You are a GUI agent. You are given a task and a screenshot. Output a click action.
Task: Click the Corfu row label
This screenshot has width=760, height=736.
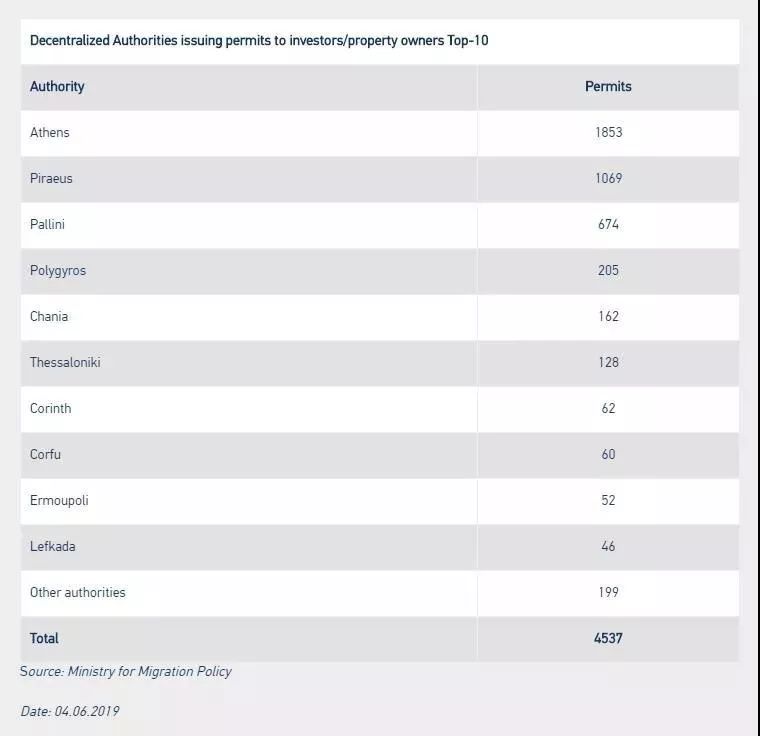tap(45, 455)
